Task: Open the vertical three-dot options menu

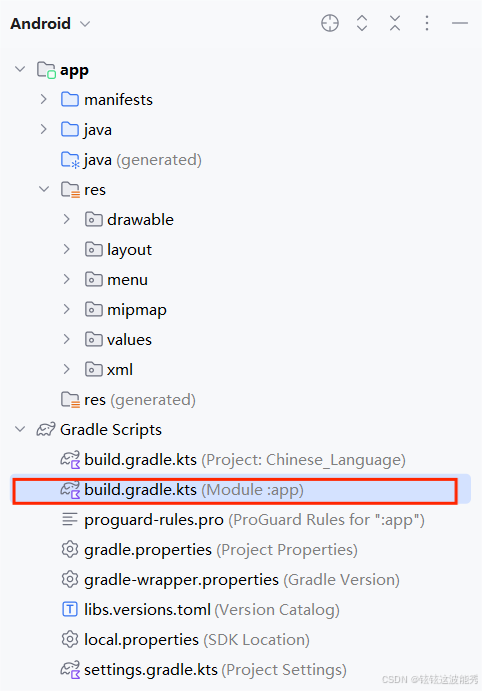Action: (x=426, y=23)
